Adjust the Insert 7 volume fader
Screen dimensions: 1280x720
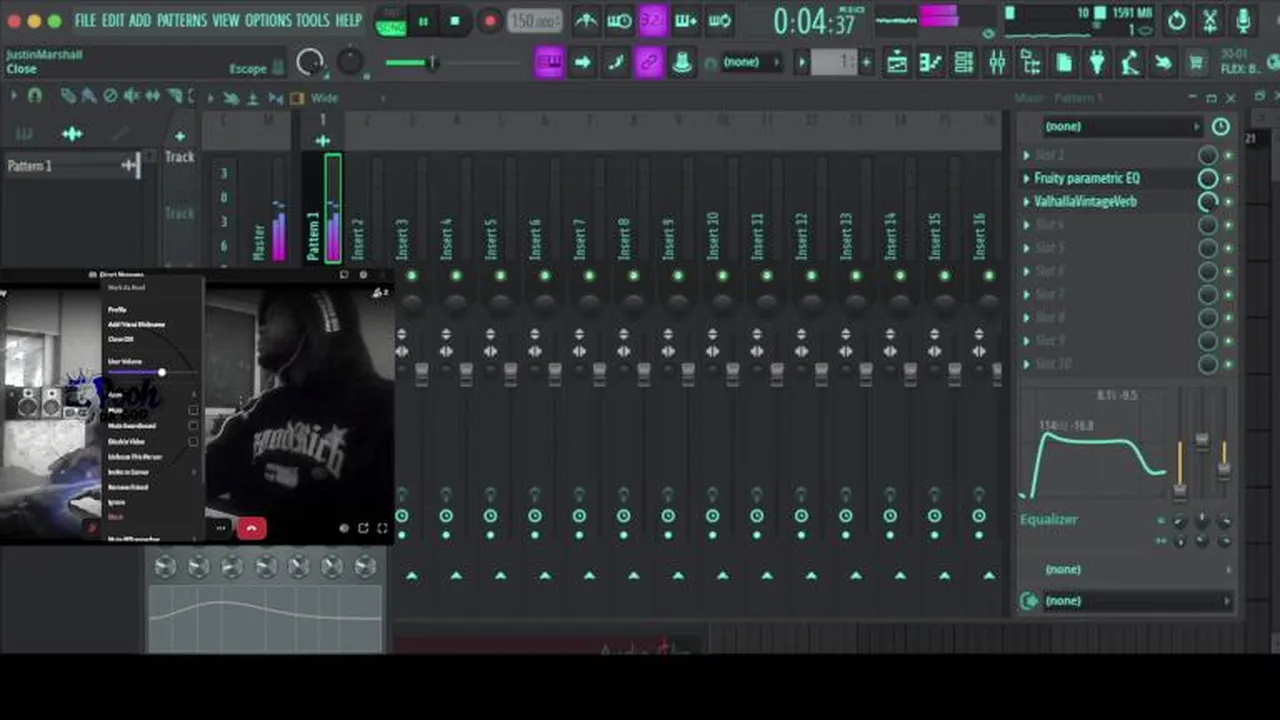click(x=599, y=376)
